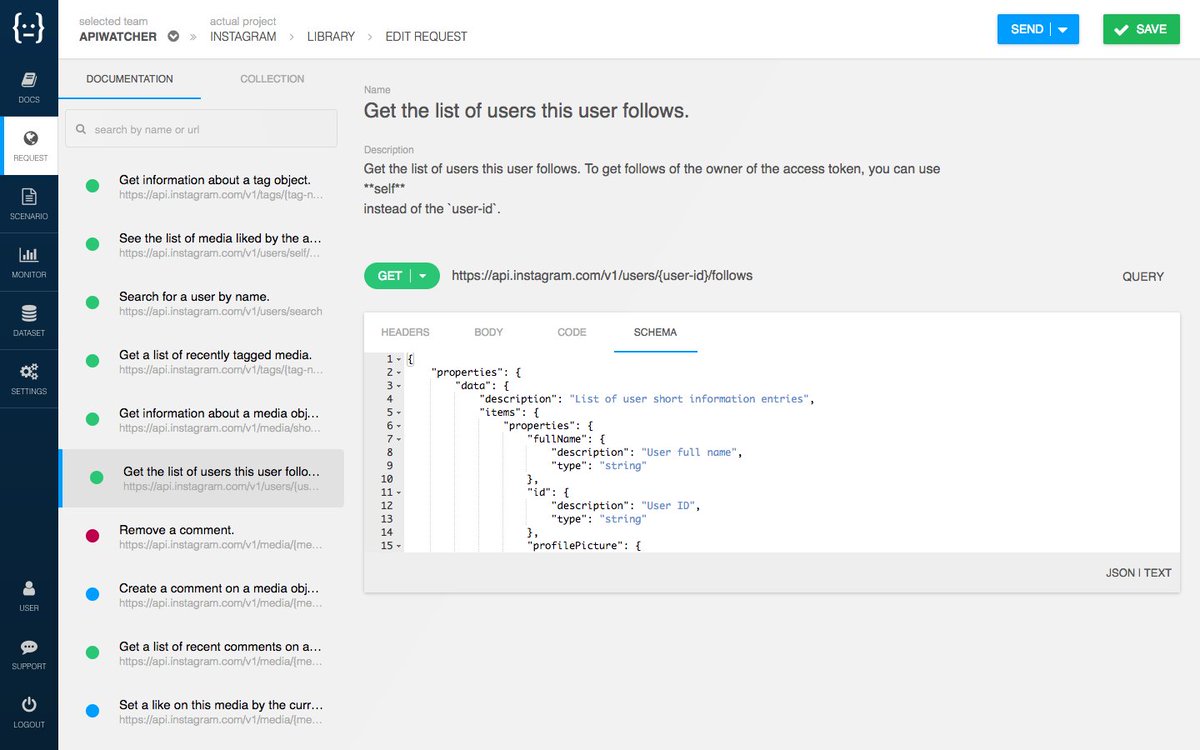Image resolution: width=1200 pixels, height=750 pixels.
Task: Collapse the "profilePicture" fold on line 15
Action: pyautogui.click(x=399, y=546)
